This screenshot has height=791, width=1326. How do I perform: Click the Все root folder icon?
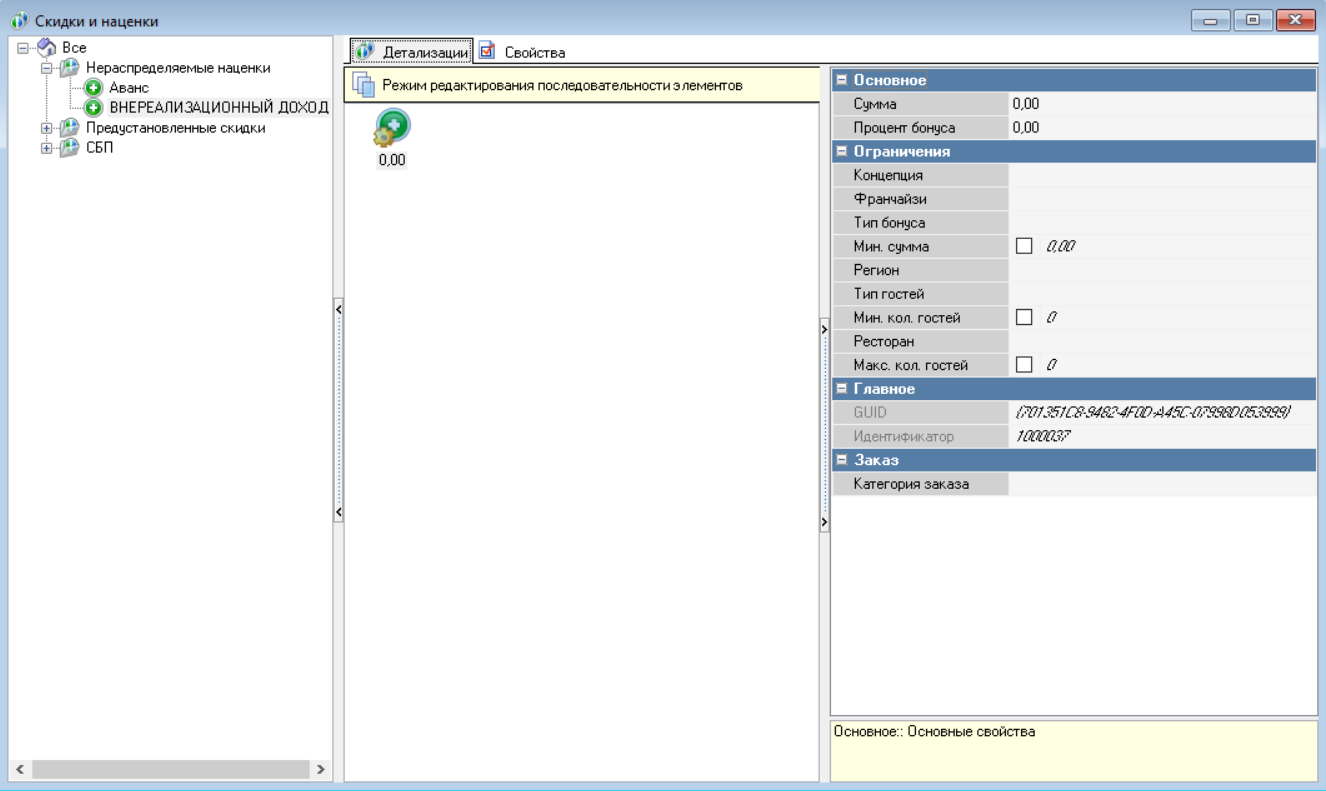[47, 48]
